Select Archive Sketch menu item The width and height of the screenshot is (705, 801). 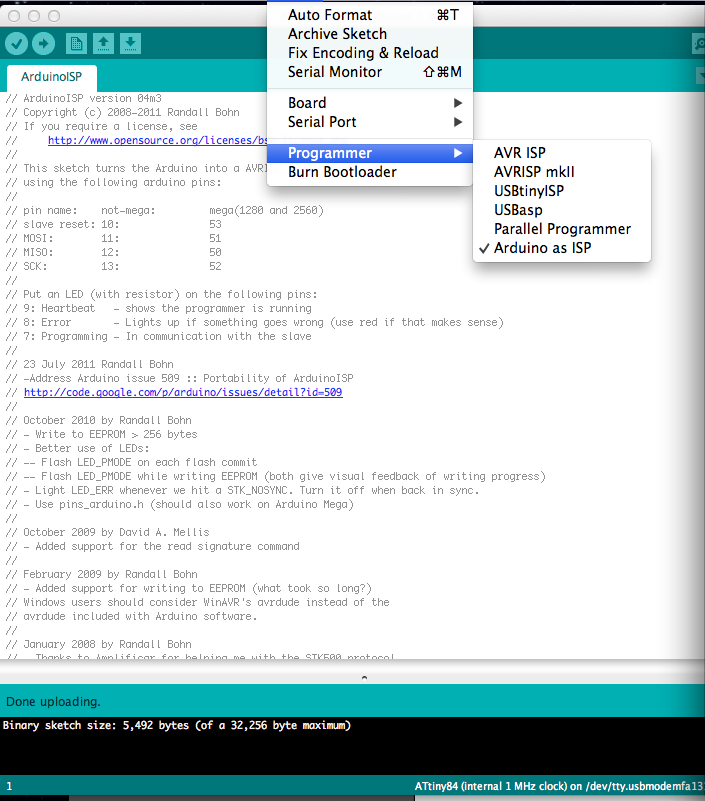point(370,34)
